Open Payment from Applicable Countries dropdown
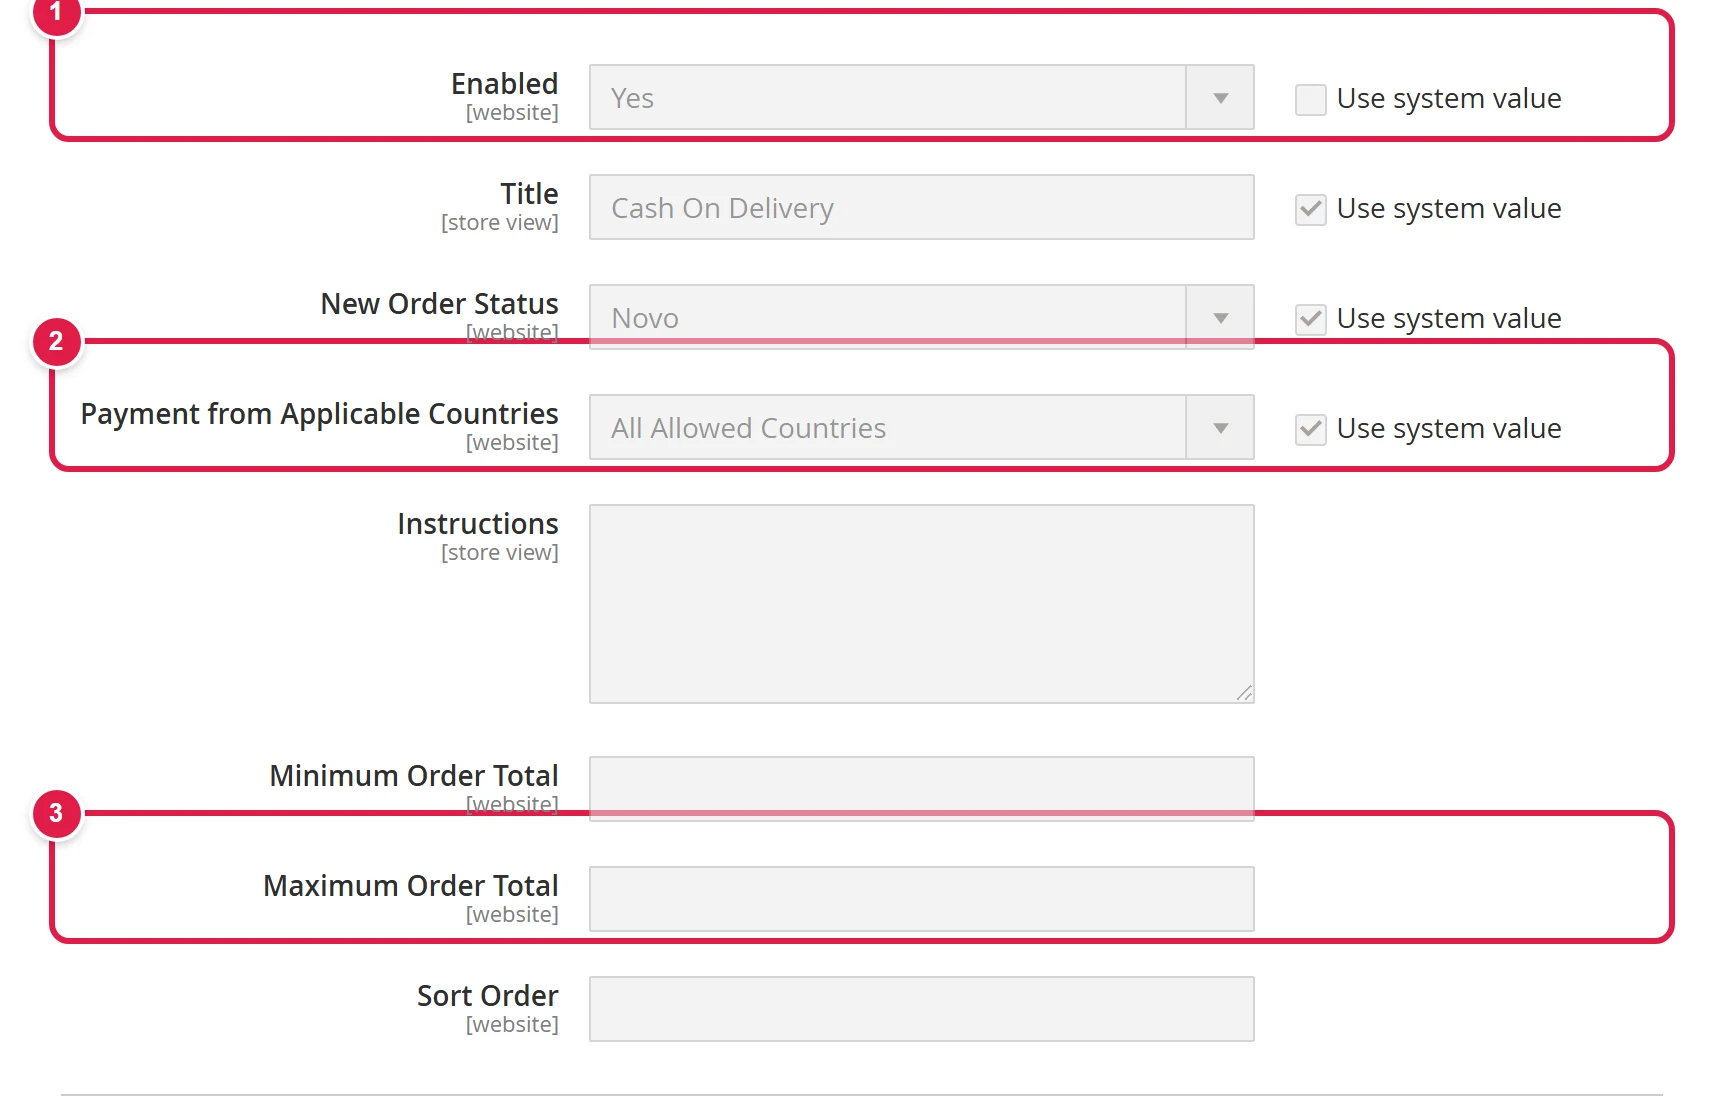This screenshot has height=1114, width=1710. pyautogui.click(x=921, y=427)
